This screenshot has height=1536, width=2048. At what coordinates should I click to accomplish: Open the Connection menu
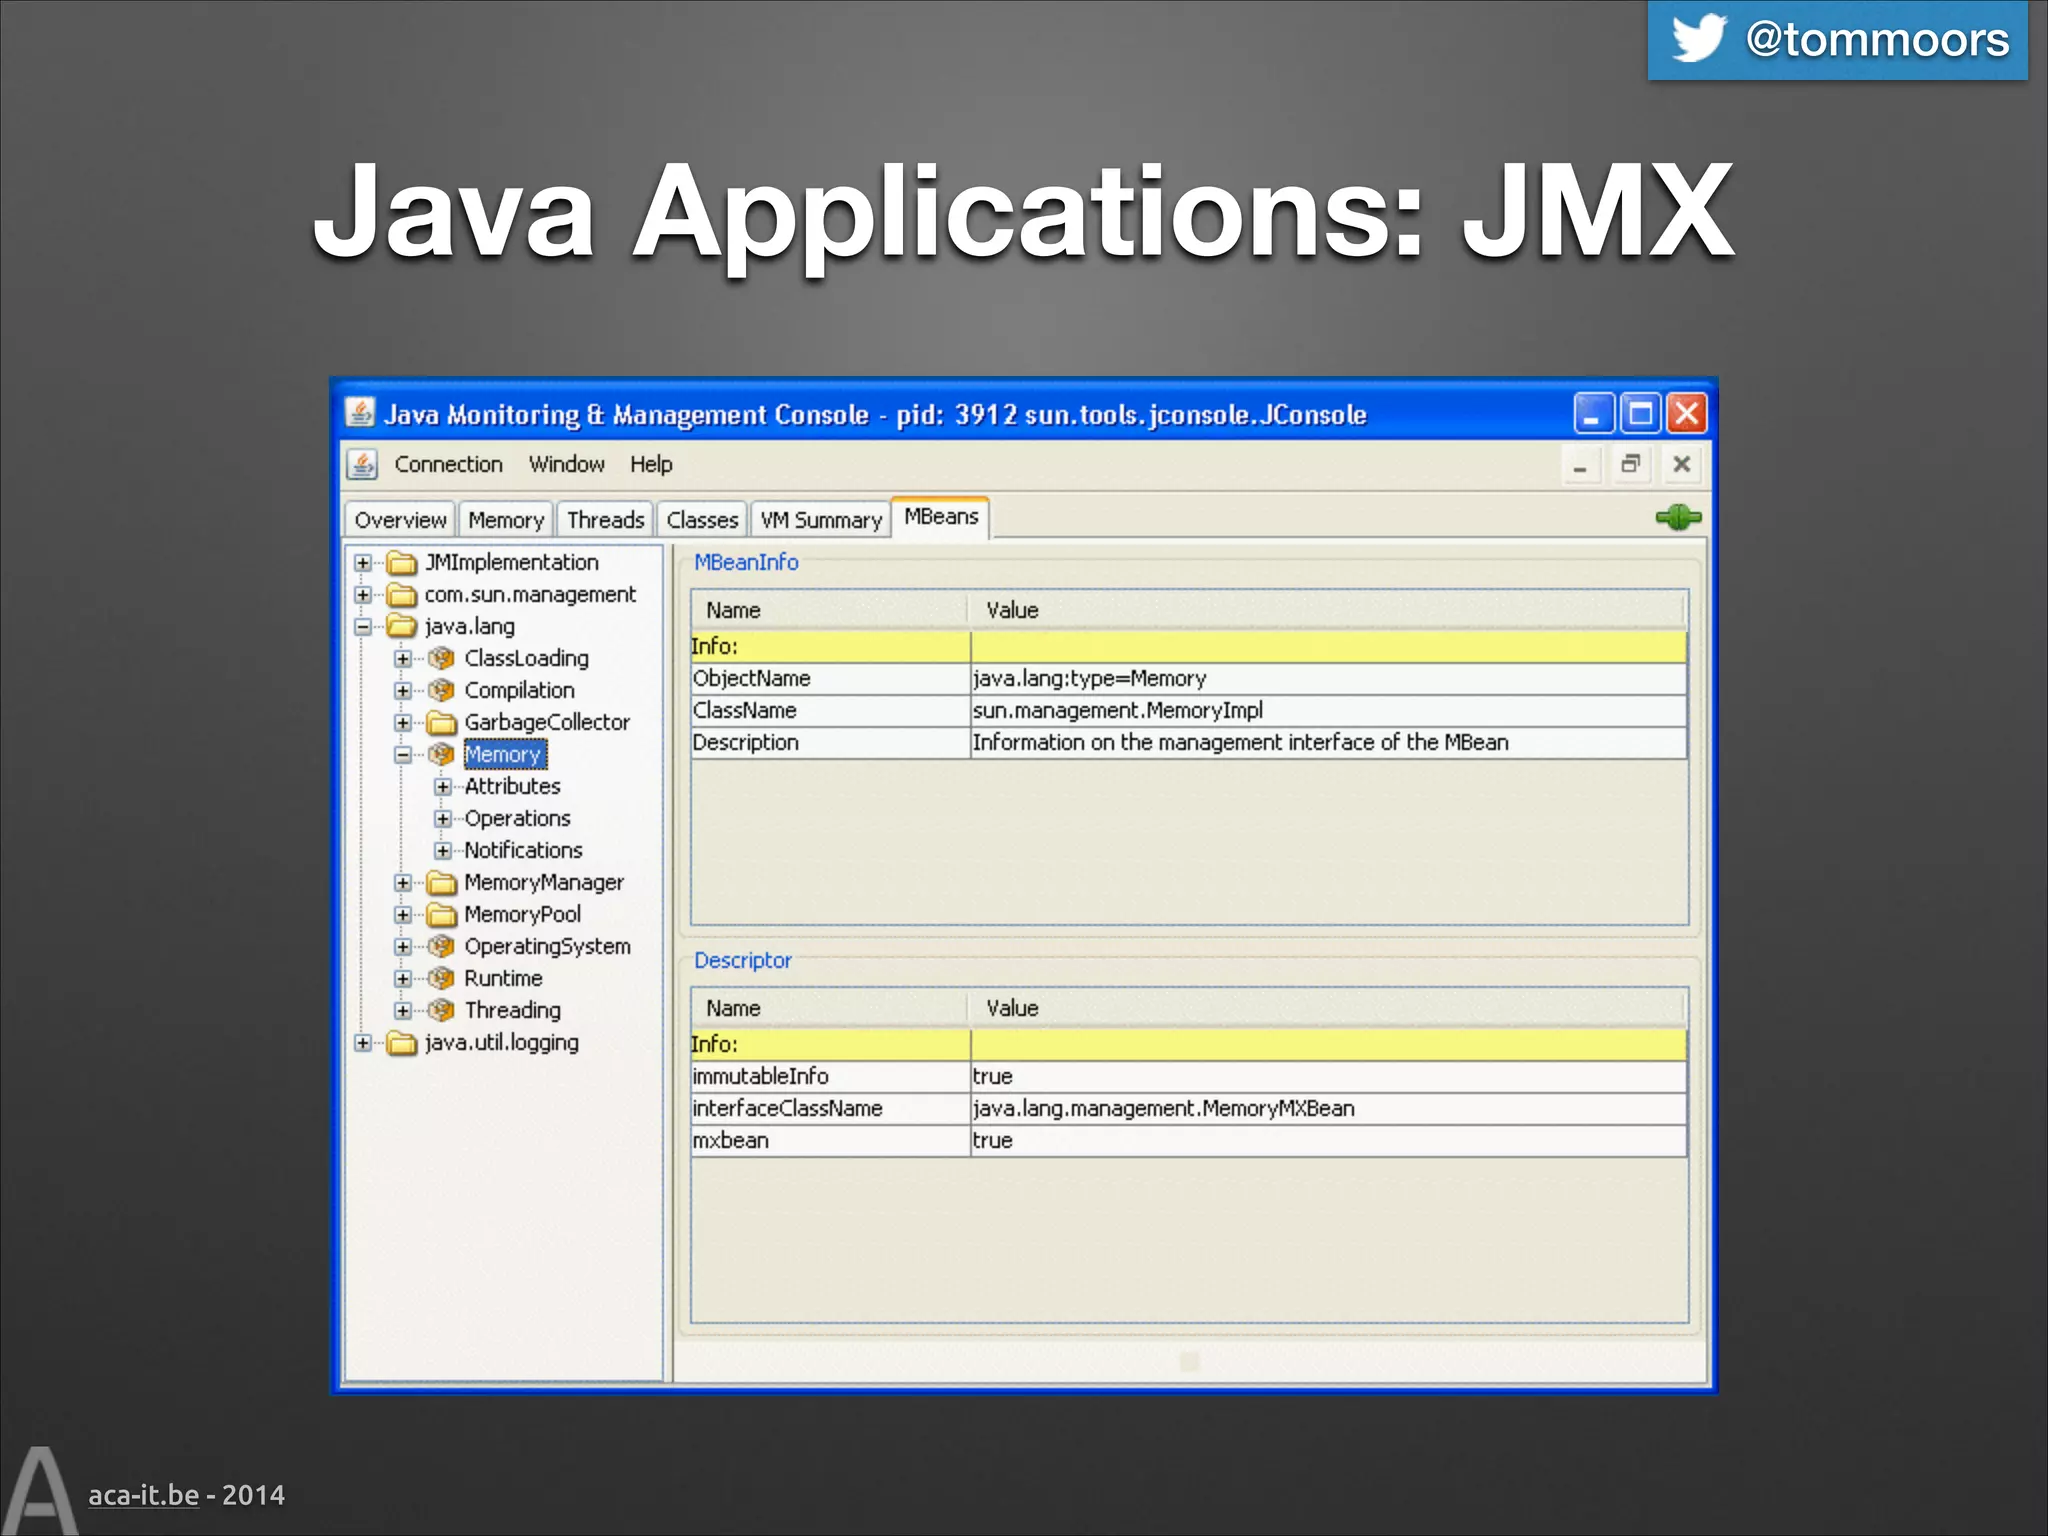(448, 464)
